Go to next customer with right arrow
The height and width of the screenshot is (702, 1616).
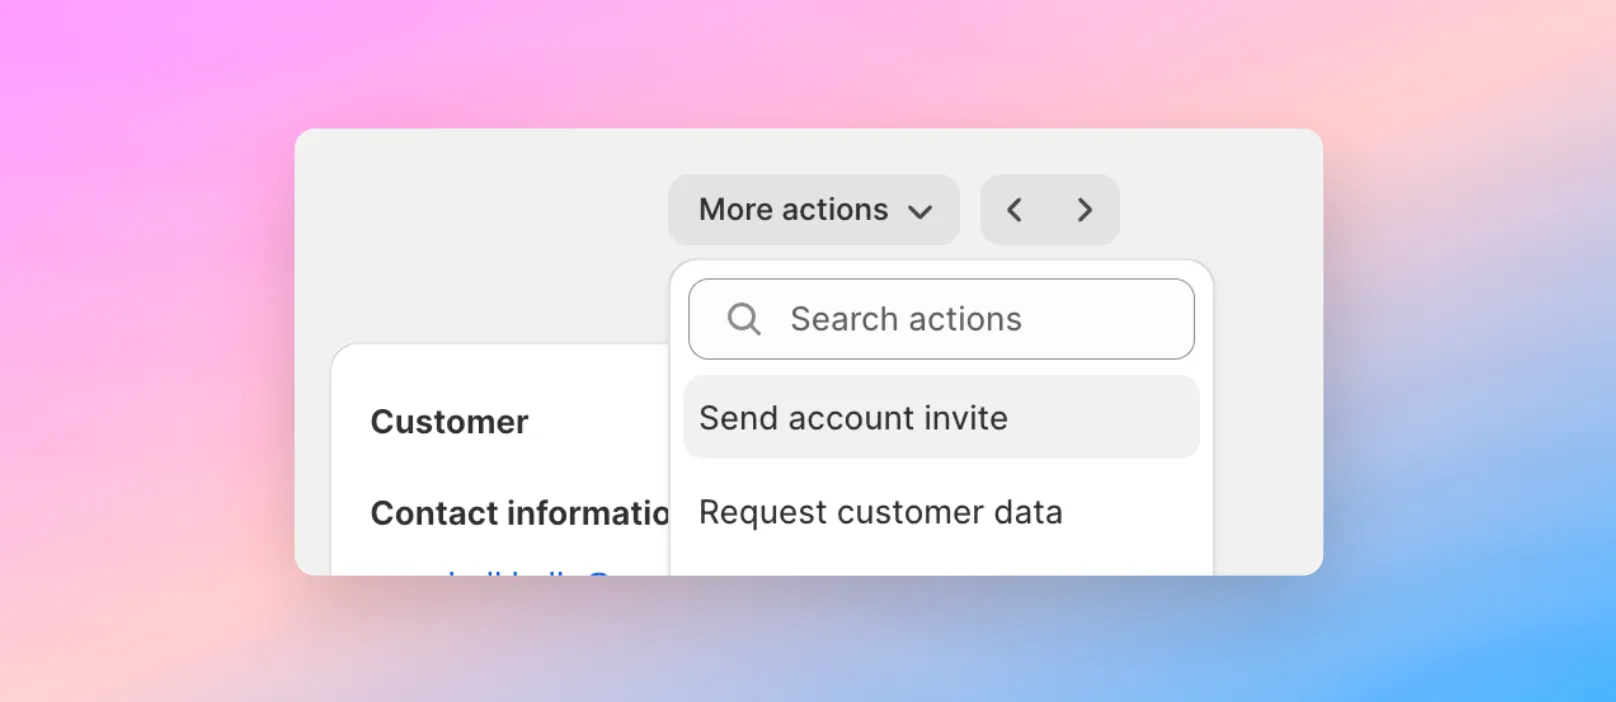point(1085,210)
